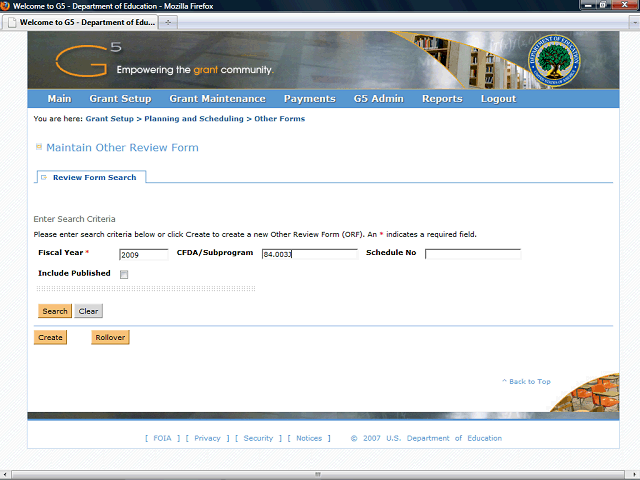Open the Payments menu
The height and width of the screenshot is (480, 640).
point(309,99)
